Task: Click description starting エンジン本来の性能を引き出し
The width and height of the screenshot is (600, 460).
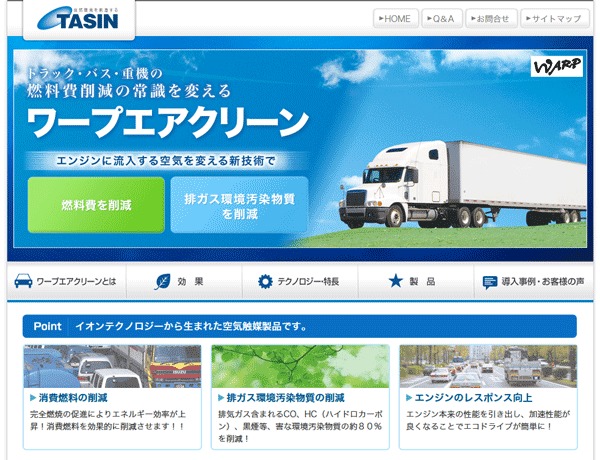Action: tap(488, 420)
